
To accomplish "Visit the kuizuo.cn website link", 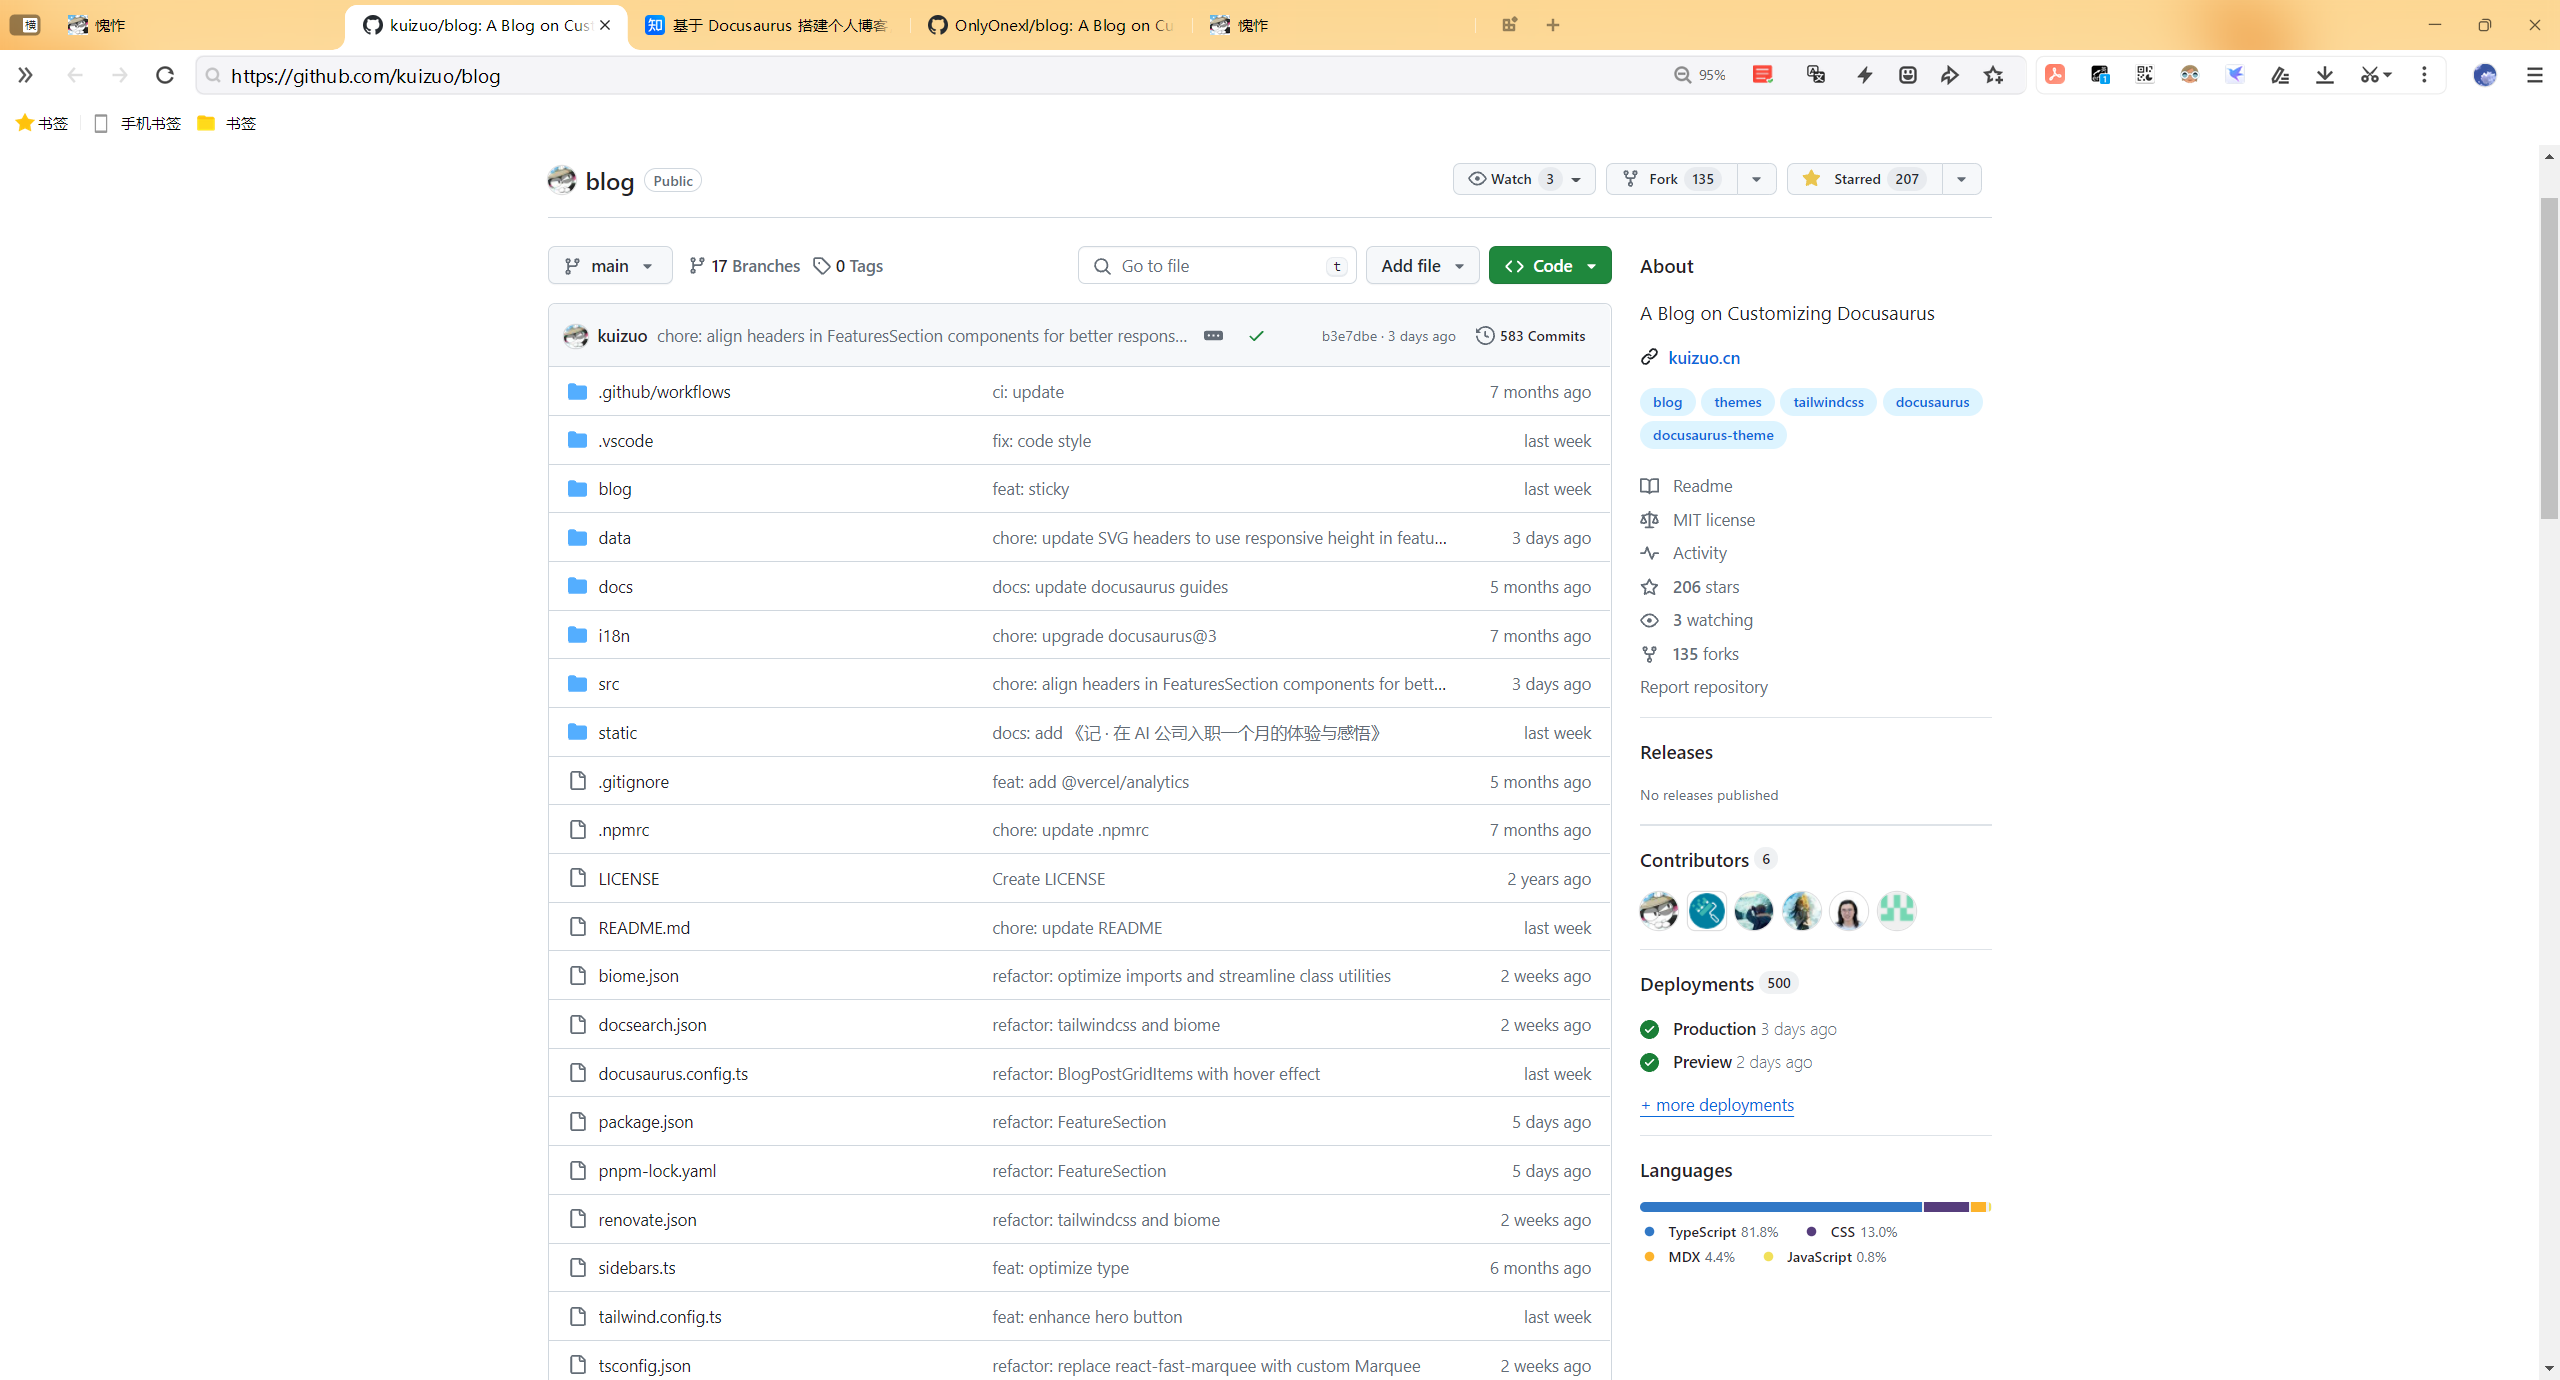I will pos(1704,358).
